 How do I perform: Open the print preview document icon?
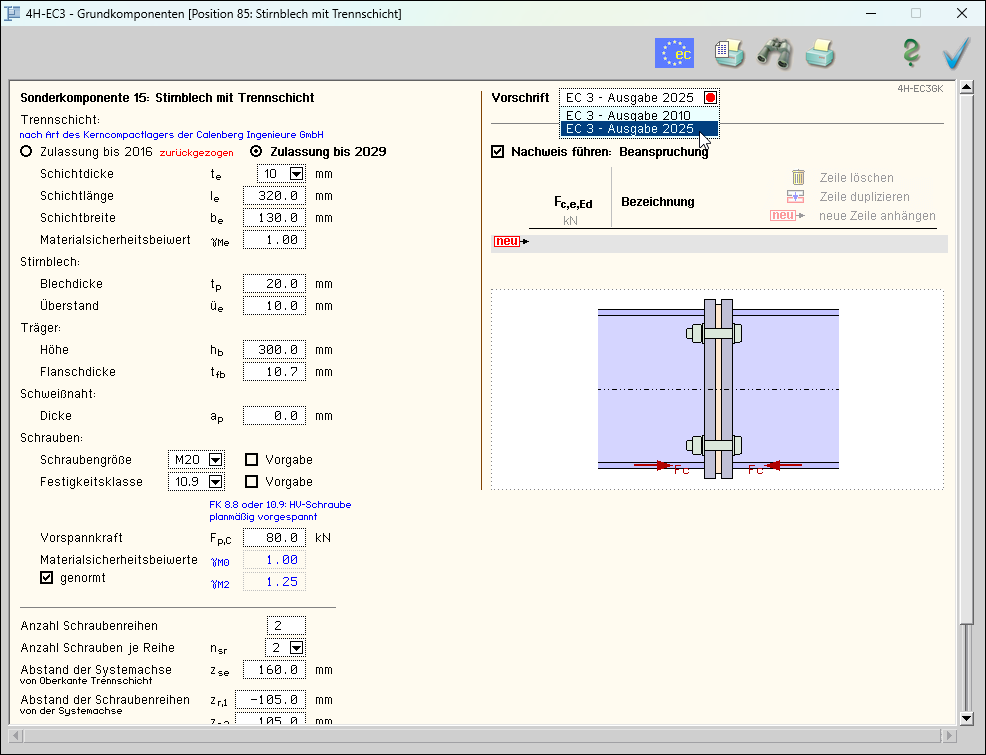click(728, 53)
